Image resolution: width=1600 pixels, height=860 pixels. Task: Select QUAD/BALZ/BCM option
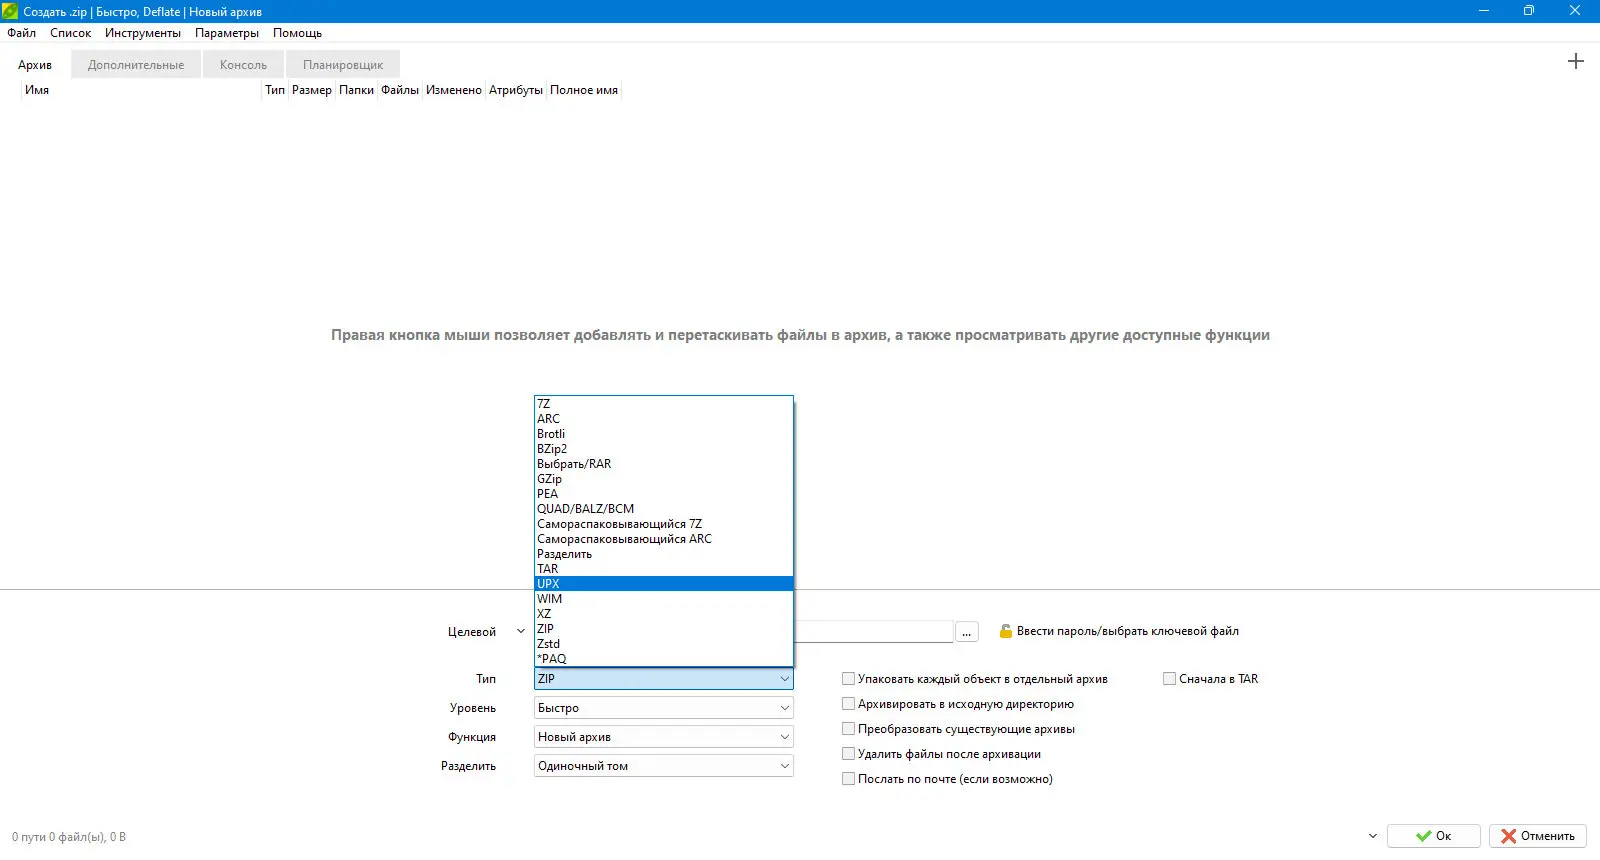click(x=664, y=509)
